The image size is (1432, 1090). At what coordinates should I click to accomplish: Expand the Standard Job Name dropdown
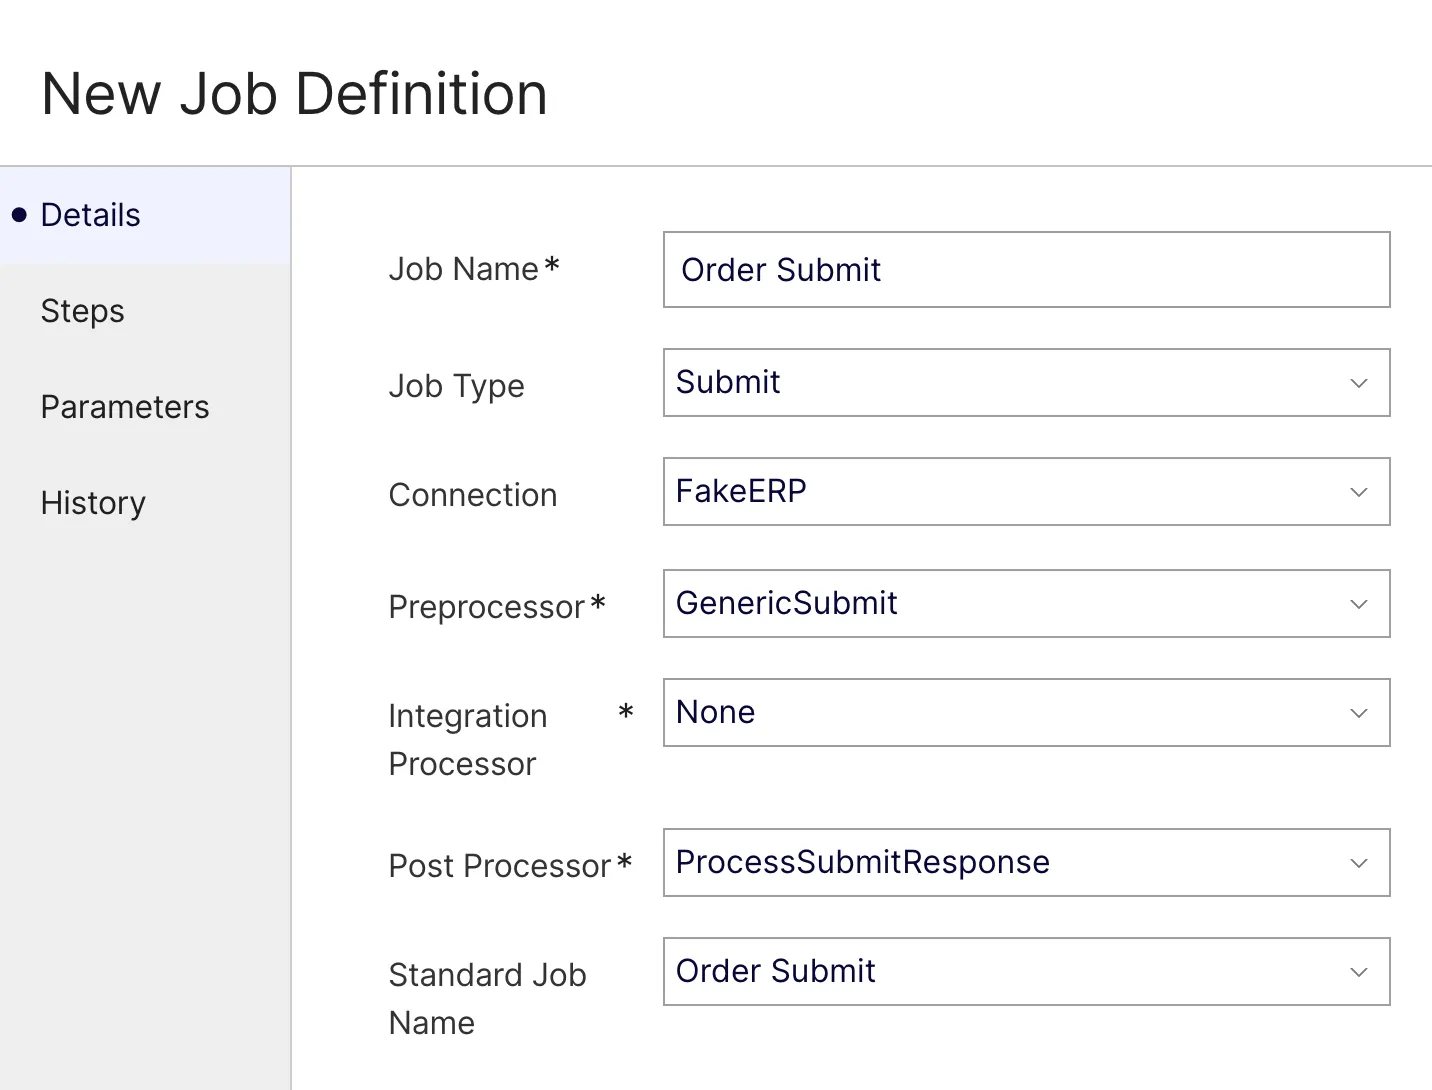point(1026,971)
